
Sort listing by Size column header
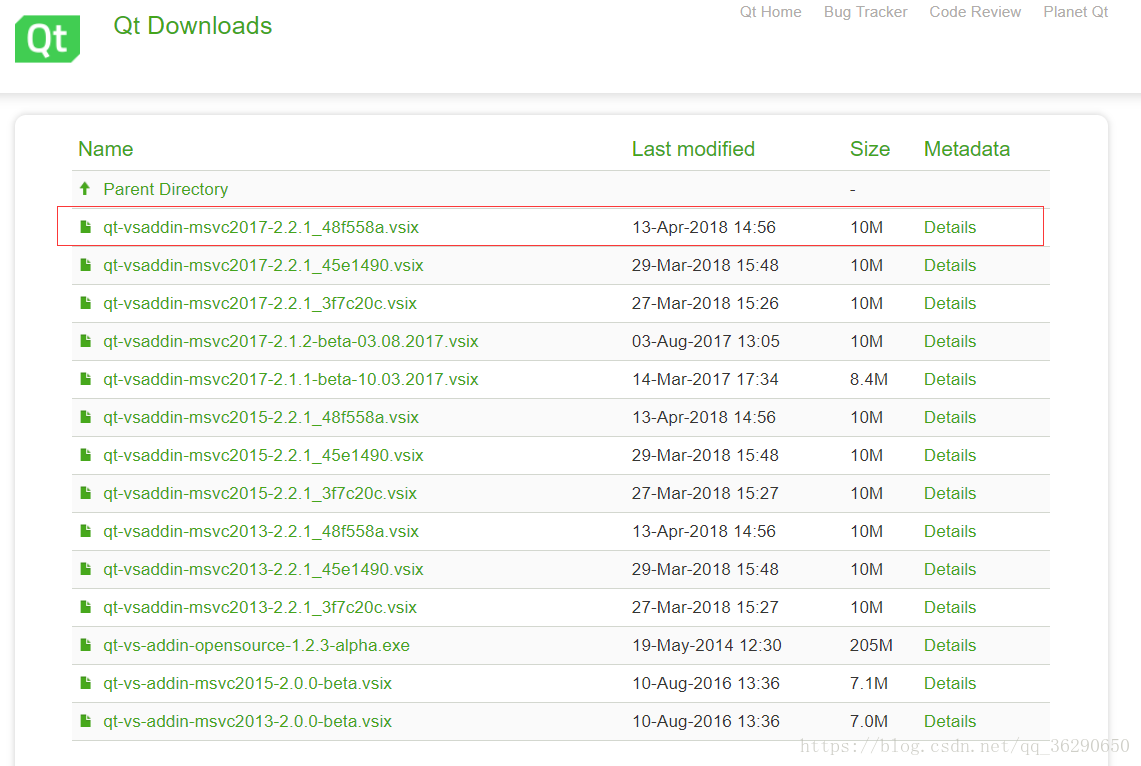870,149
